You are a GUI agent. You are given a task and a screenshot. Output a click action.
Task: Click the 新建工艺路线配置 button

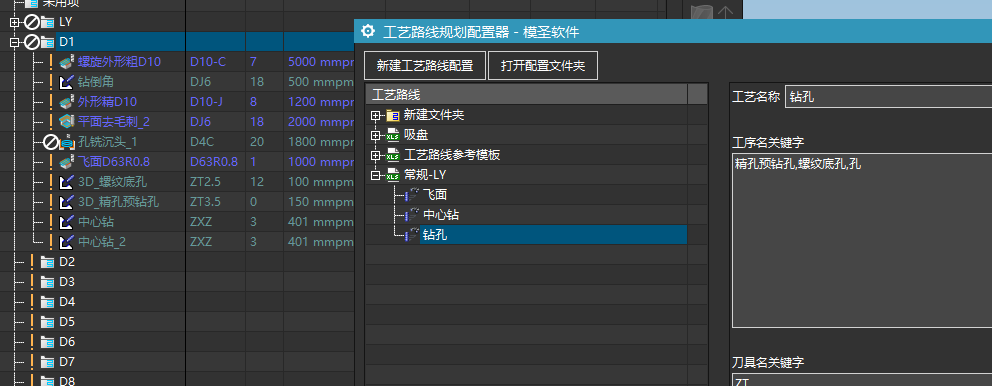[x=425, y=66]
